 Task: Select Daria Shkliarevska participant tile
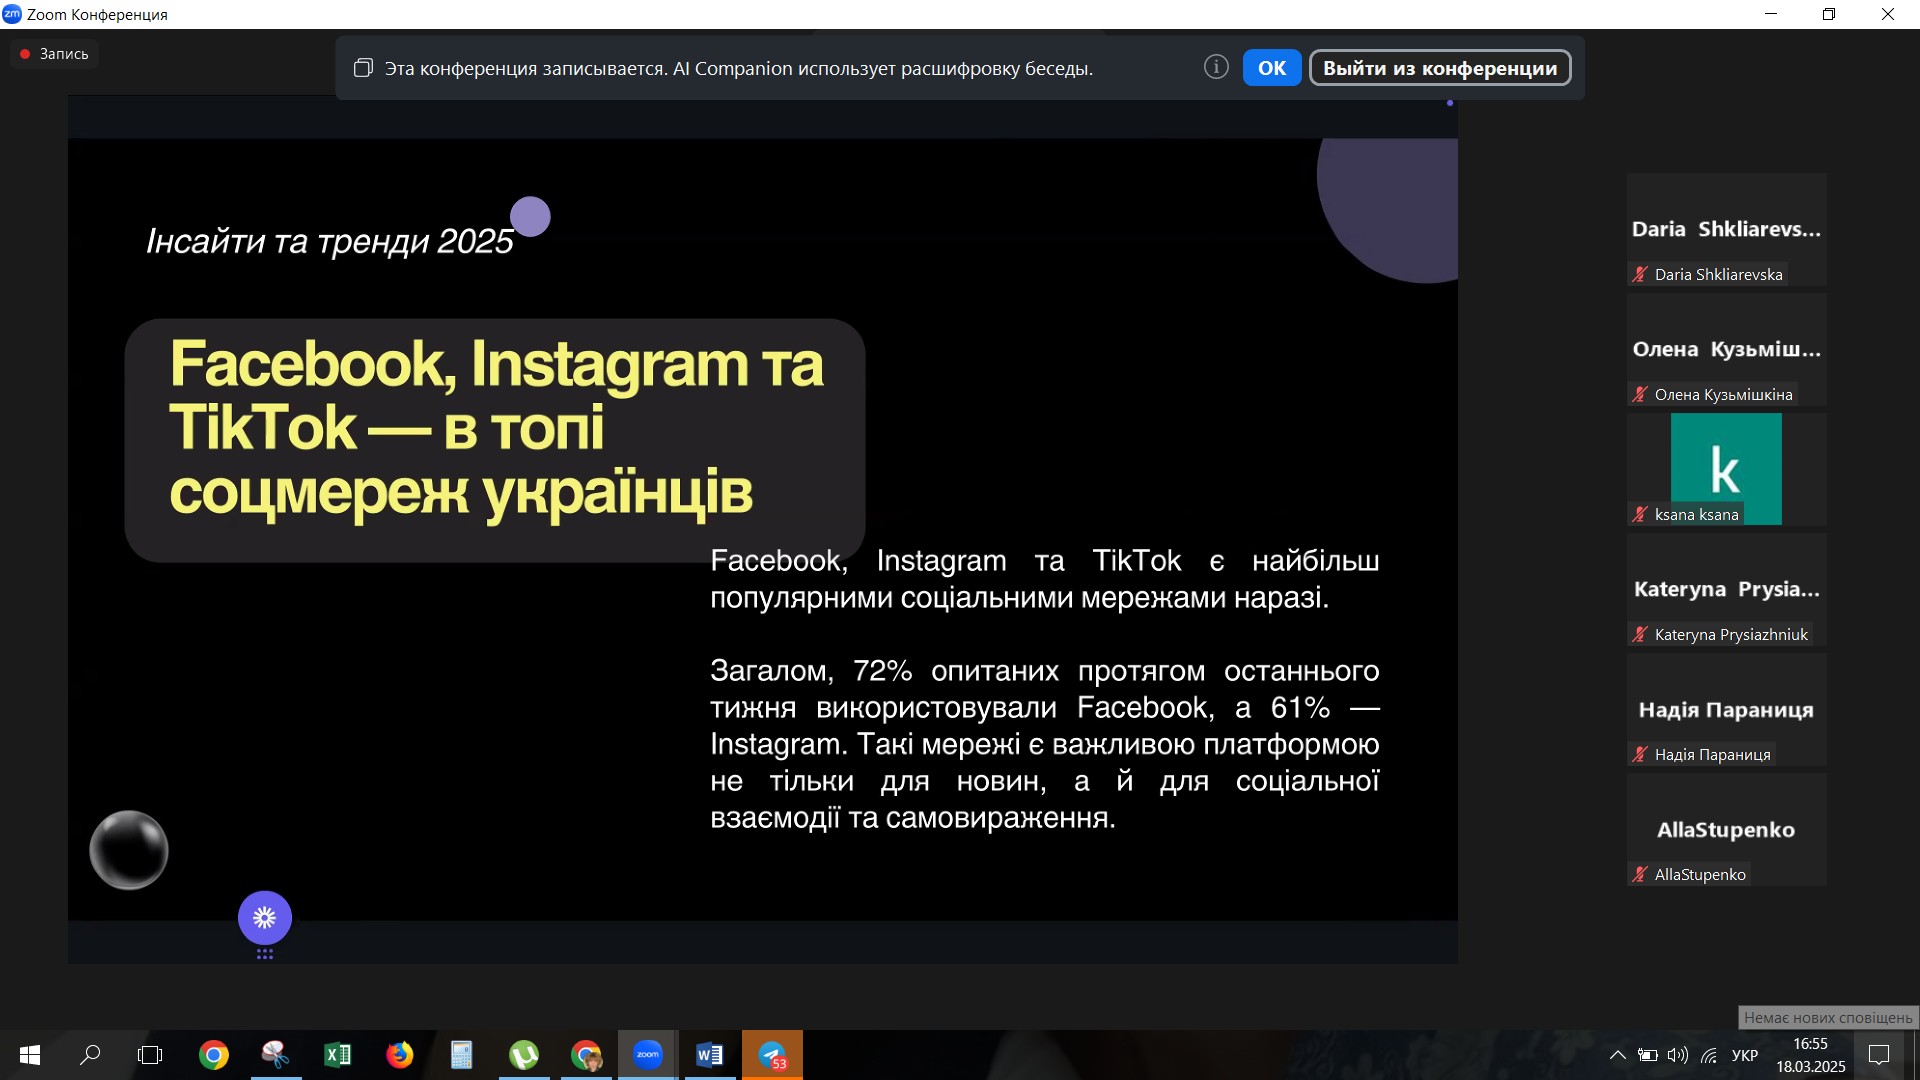[x=1726, y=230]
